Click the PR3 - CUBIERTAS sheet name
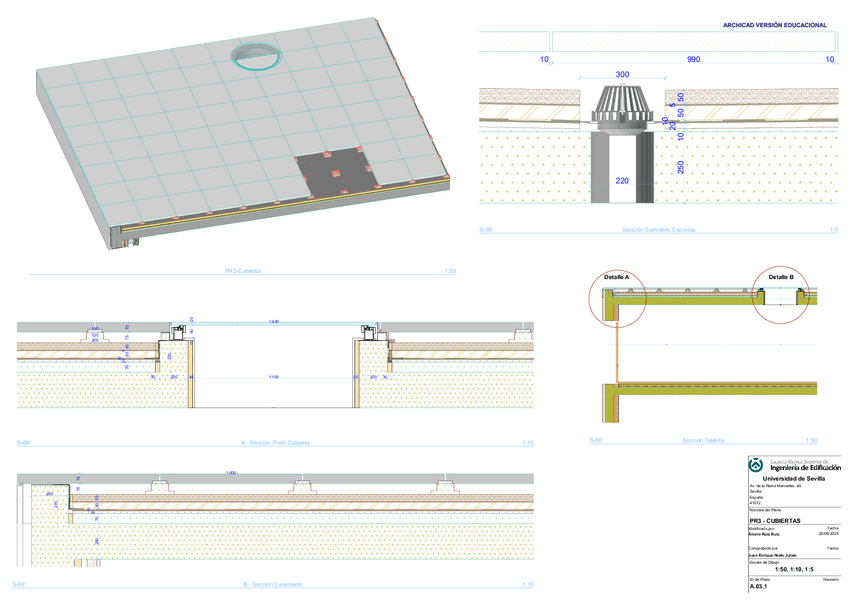Image resolution: width=848 pixels, height=600 pixels. tap(781, 521)
